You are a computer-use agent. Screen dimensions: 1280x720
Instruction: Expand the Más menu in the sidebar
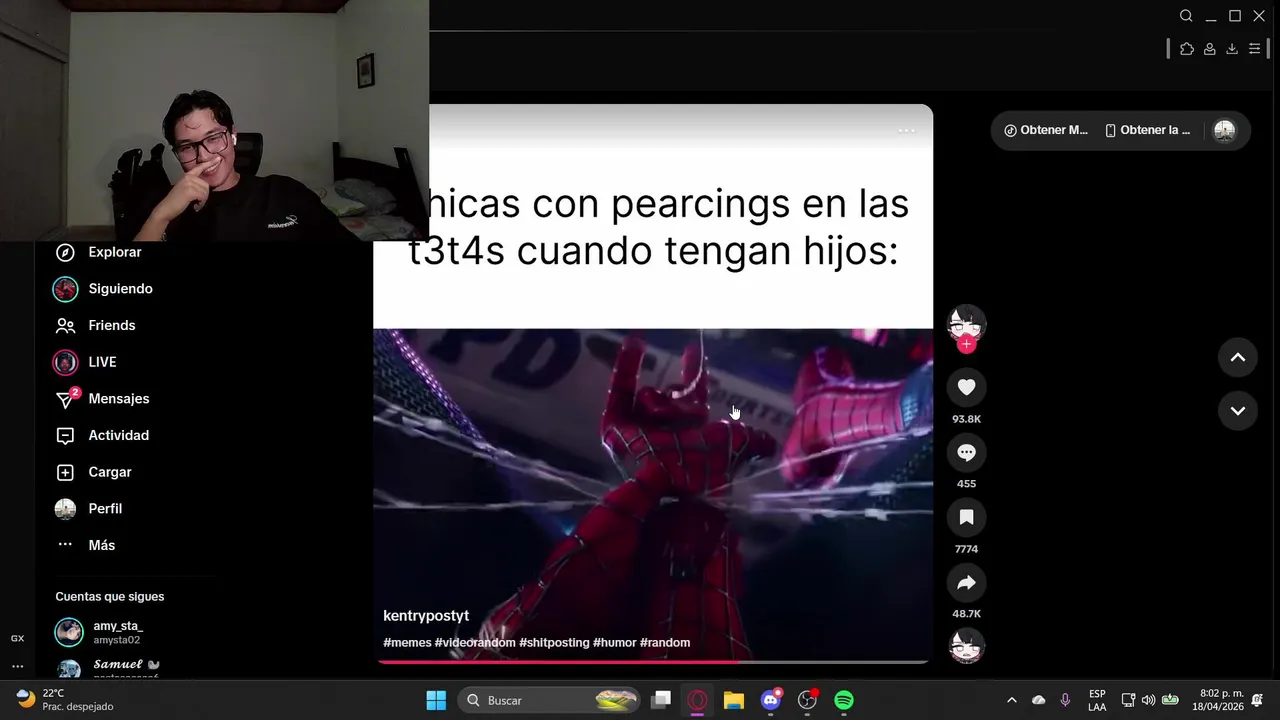click(x=86, y=545)
